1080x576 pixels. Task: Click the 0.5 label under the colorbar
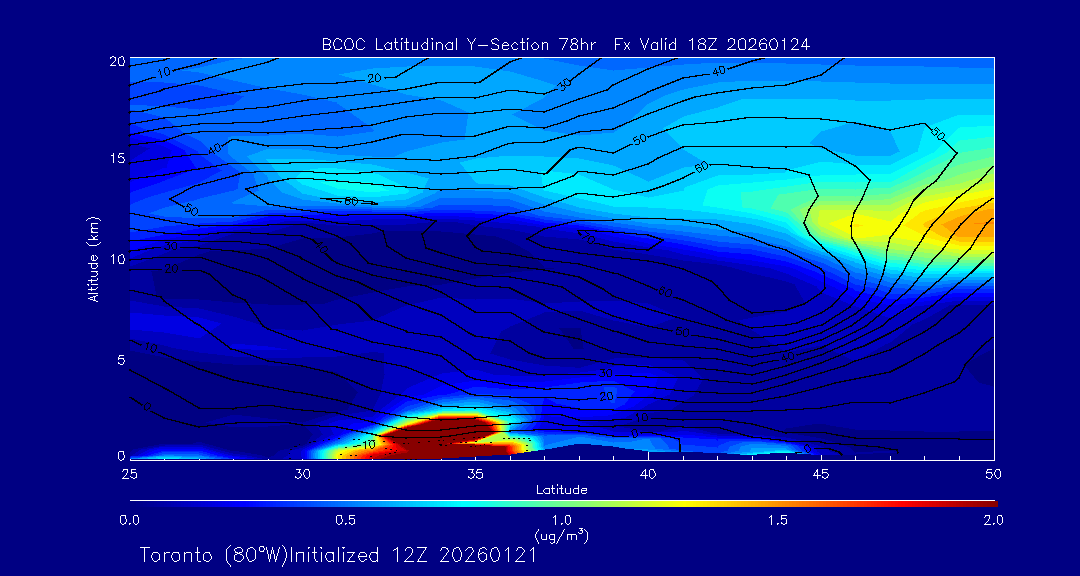(x=345, y=520)
